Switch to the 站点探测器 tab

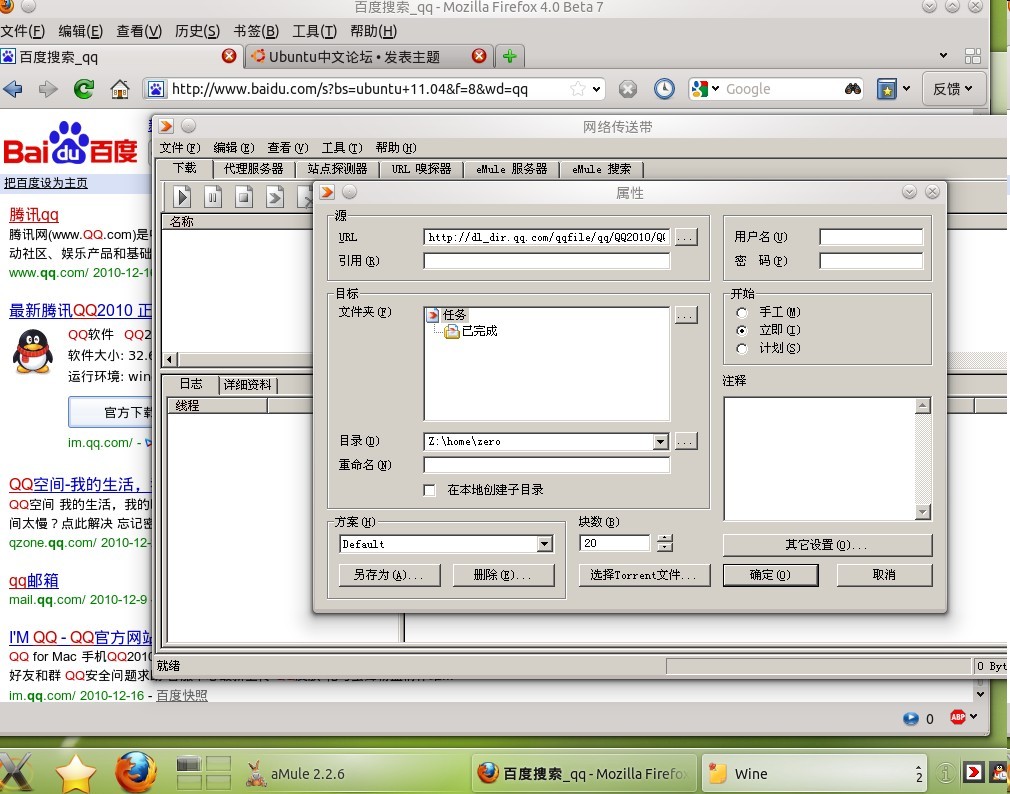point(337,169)
